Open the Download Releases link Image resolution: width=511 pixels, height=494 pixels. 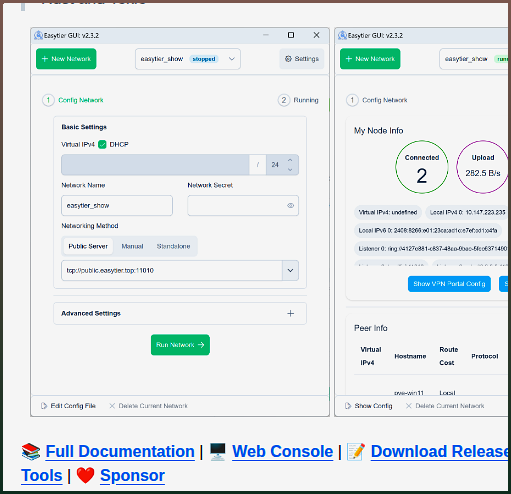tap(440, 451)
